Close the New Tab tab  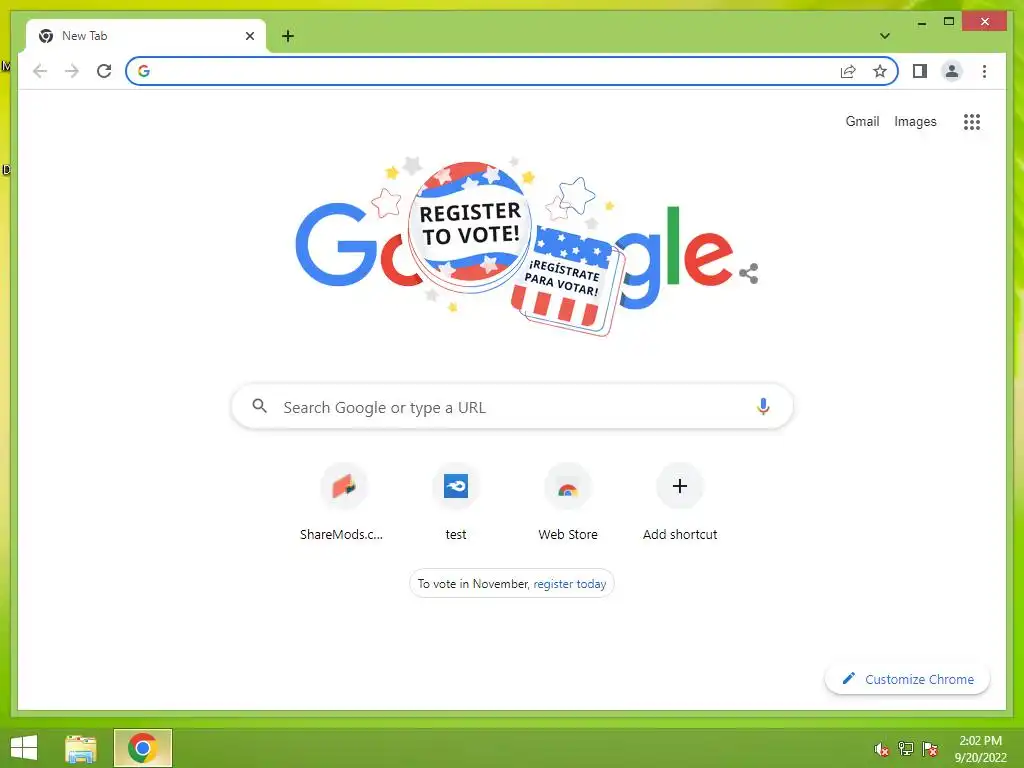click(249, 36)
